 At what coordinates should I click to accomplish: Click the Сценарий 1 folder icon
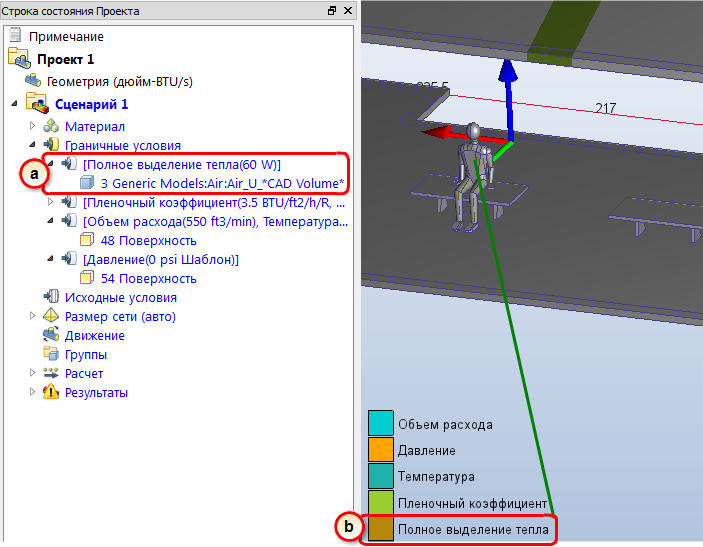[37, 104]
